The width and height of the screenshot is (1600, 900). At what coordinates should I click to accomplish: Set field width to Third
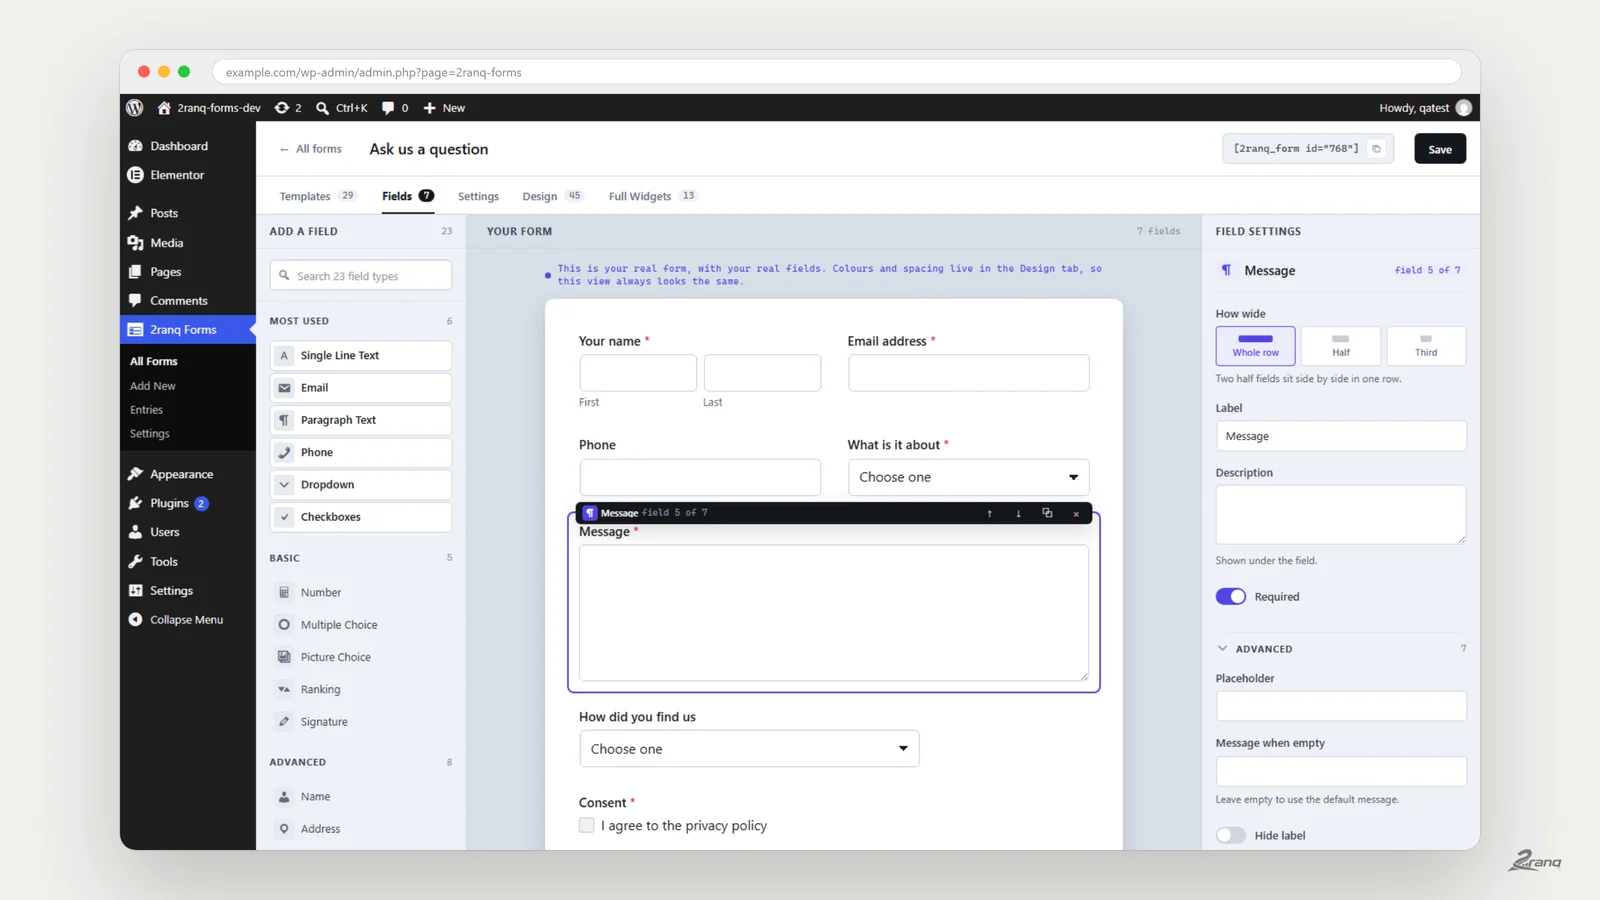(x=1426, y=346)
